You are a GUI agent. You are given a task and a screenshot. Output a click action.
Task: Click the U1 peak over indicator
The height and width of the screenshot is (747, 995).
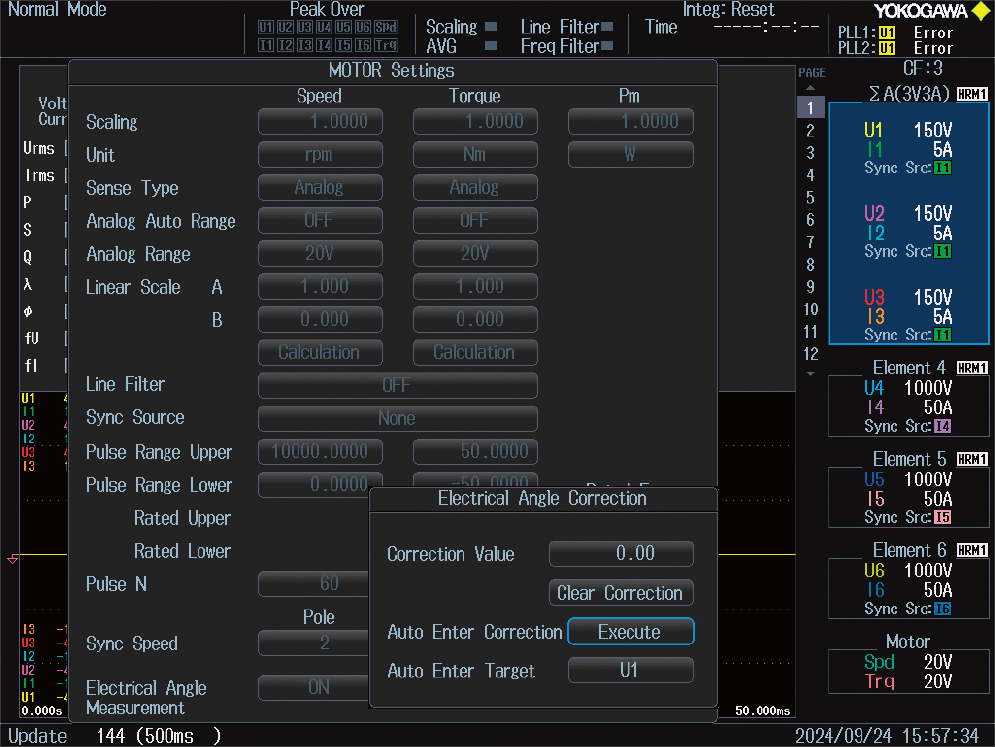pyautogui.click(x=266, y=27)
